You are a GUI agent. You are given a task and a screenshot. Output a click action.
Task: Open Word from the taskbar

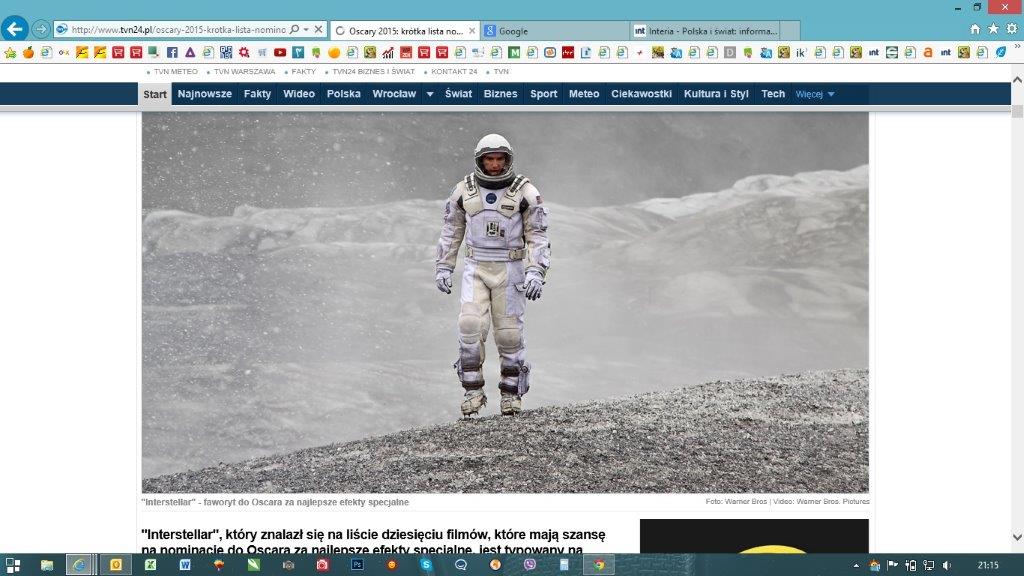click(185, 565)
